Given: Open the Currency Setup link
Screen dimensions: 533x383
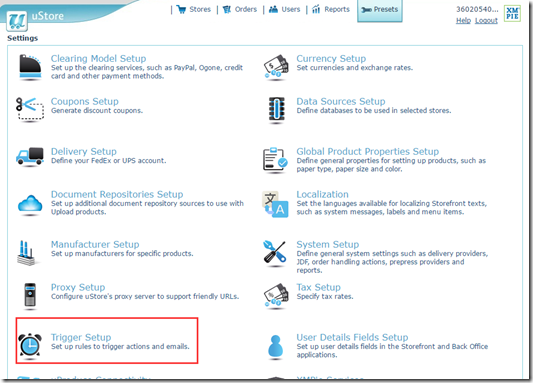Looking at the screenshot, I should [331, 58].
